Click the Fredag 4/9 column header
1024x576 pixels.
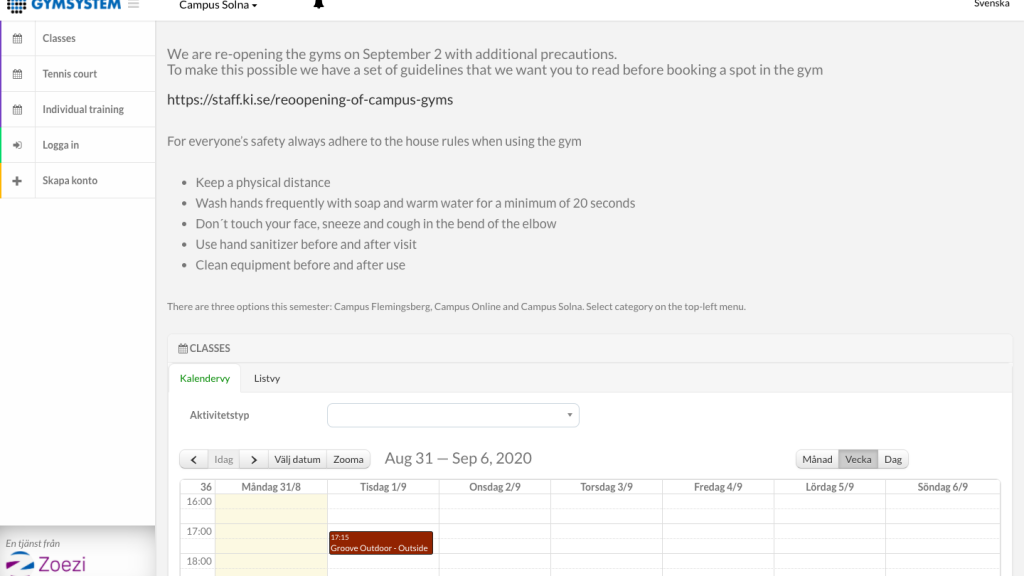click(x=718, y=487)
